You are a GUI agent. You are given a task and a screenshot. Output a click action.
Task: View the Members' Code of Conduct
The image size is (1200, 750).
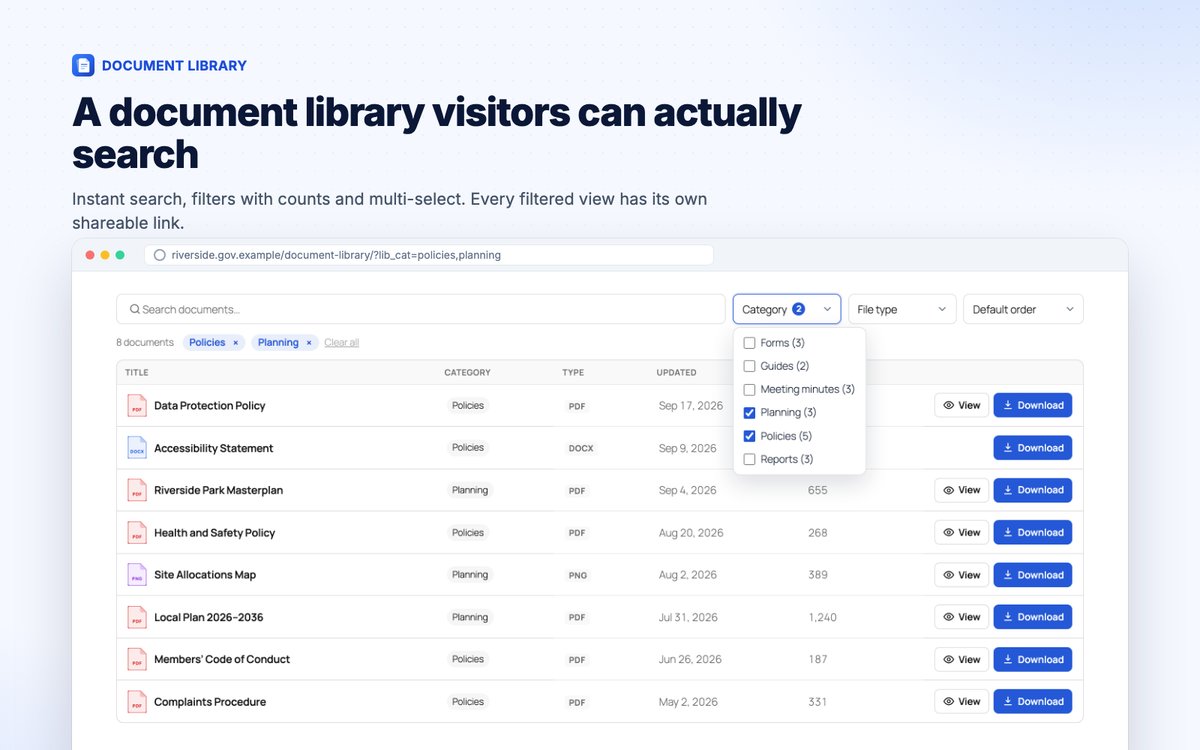tap(962, 659)
